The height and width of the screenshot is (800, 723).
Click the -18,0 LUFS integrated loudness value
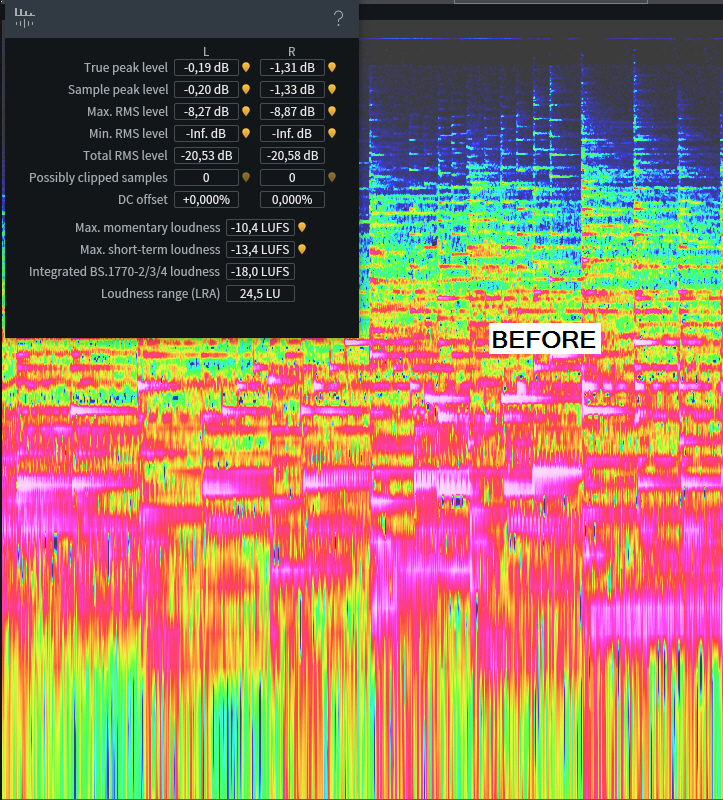[x=260, y=271]
